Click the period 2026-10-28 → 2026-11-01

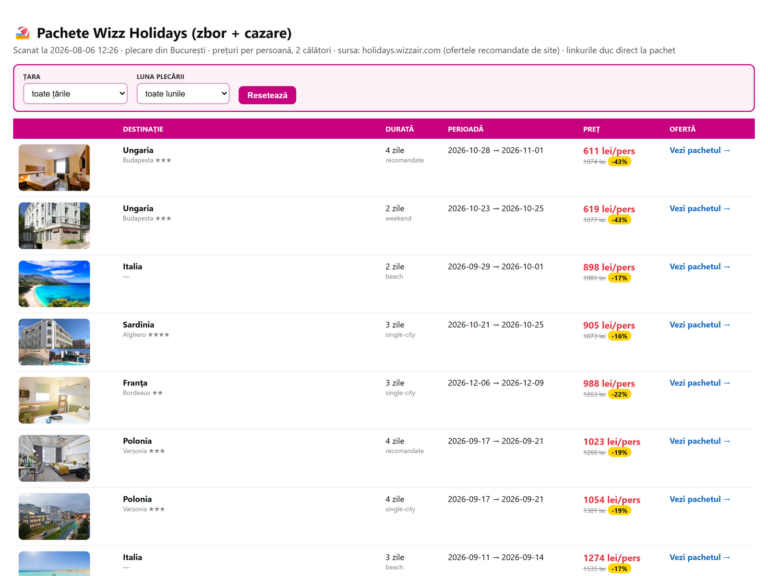tap(495, 150)
